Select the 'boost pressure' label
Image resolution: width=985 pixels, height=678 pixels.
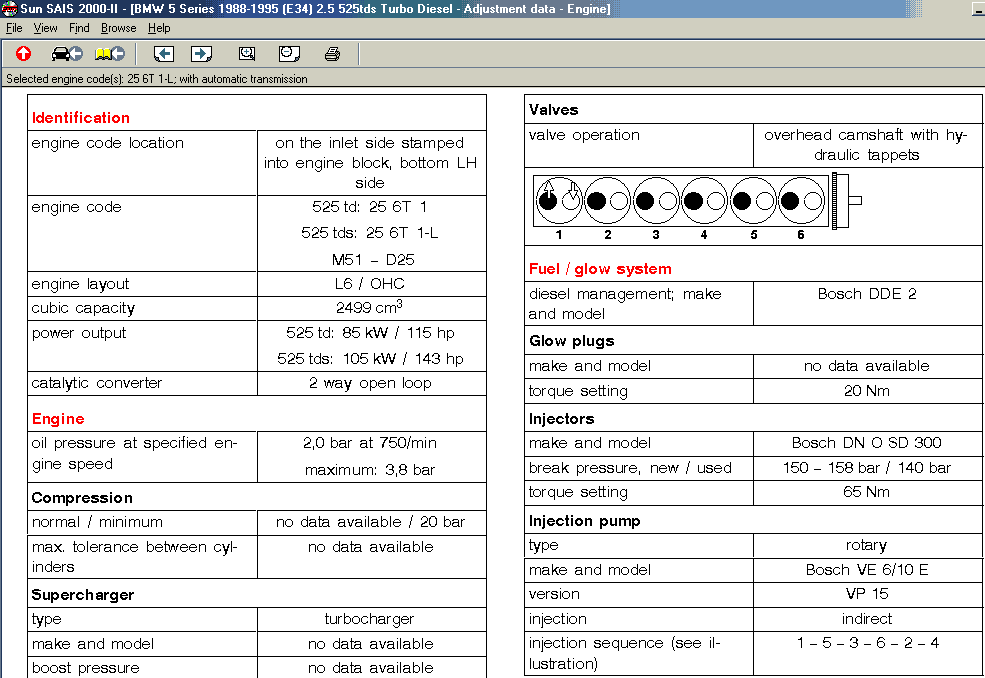(85, 668)
